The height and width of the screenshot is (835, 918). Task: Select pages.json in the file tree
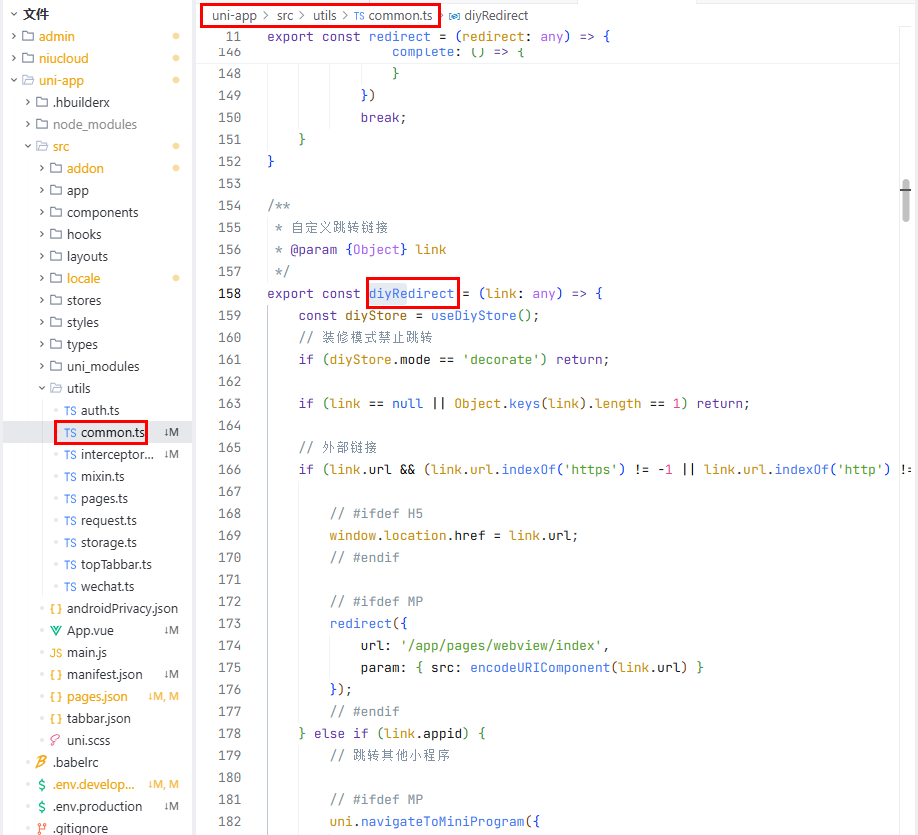(97, 696)
